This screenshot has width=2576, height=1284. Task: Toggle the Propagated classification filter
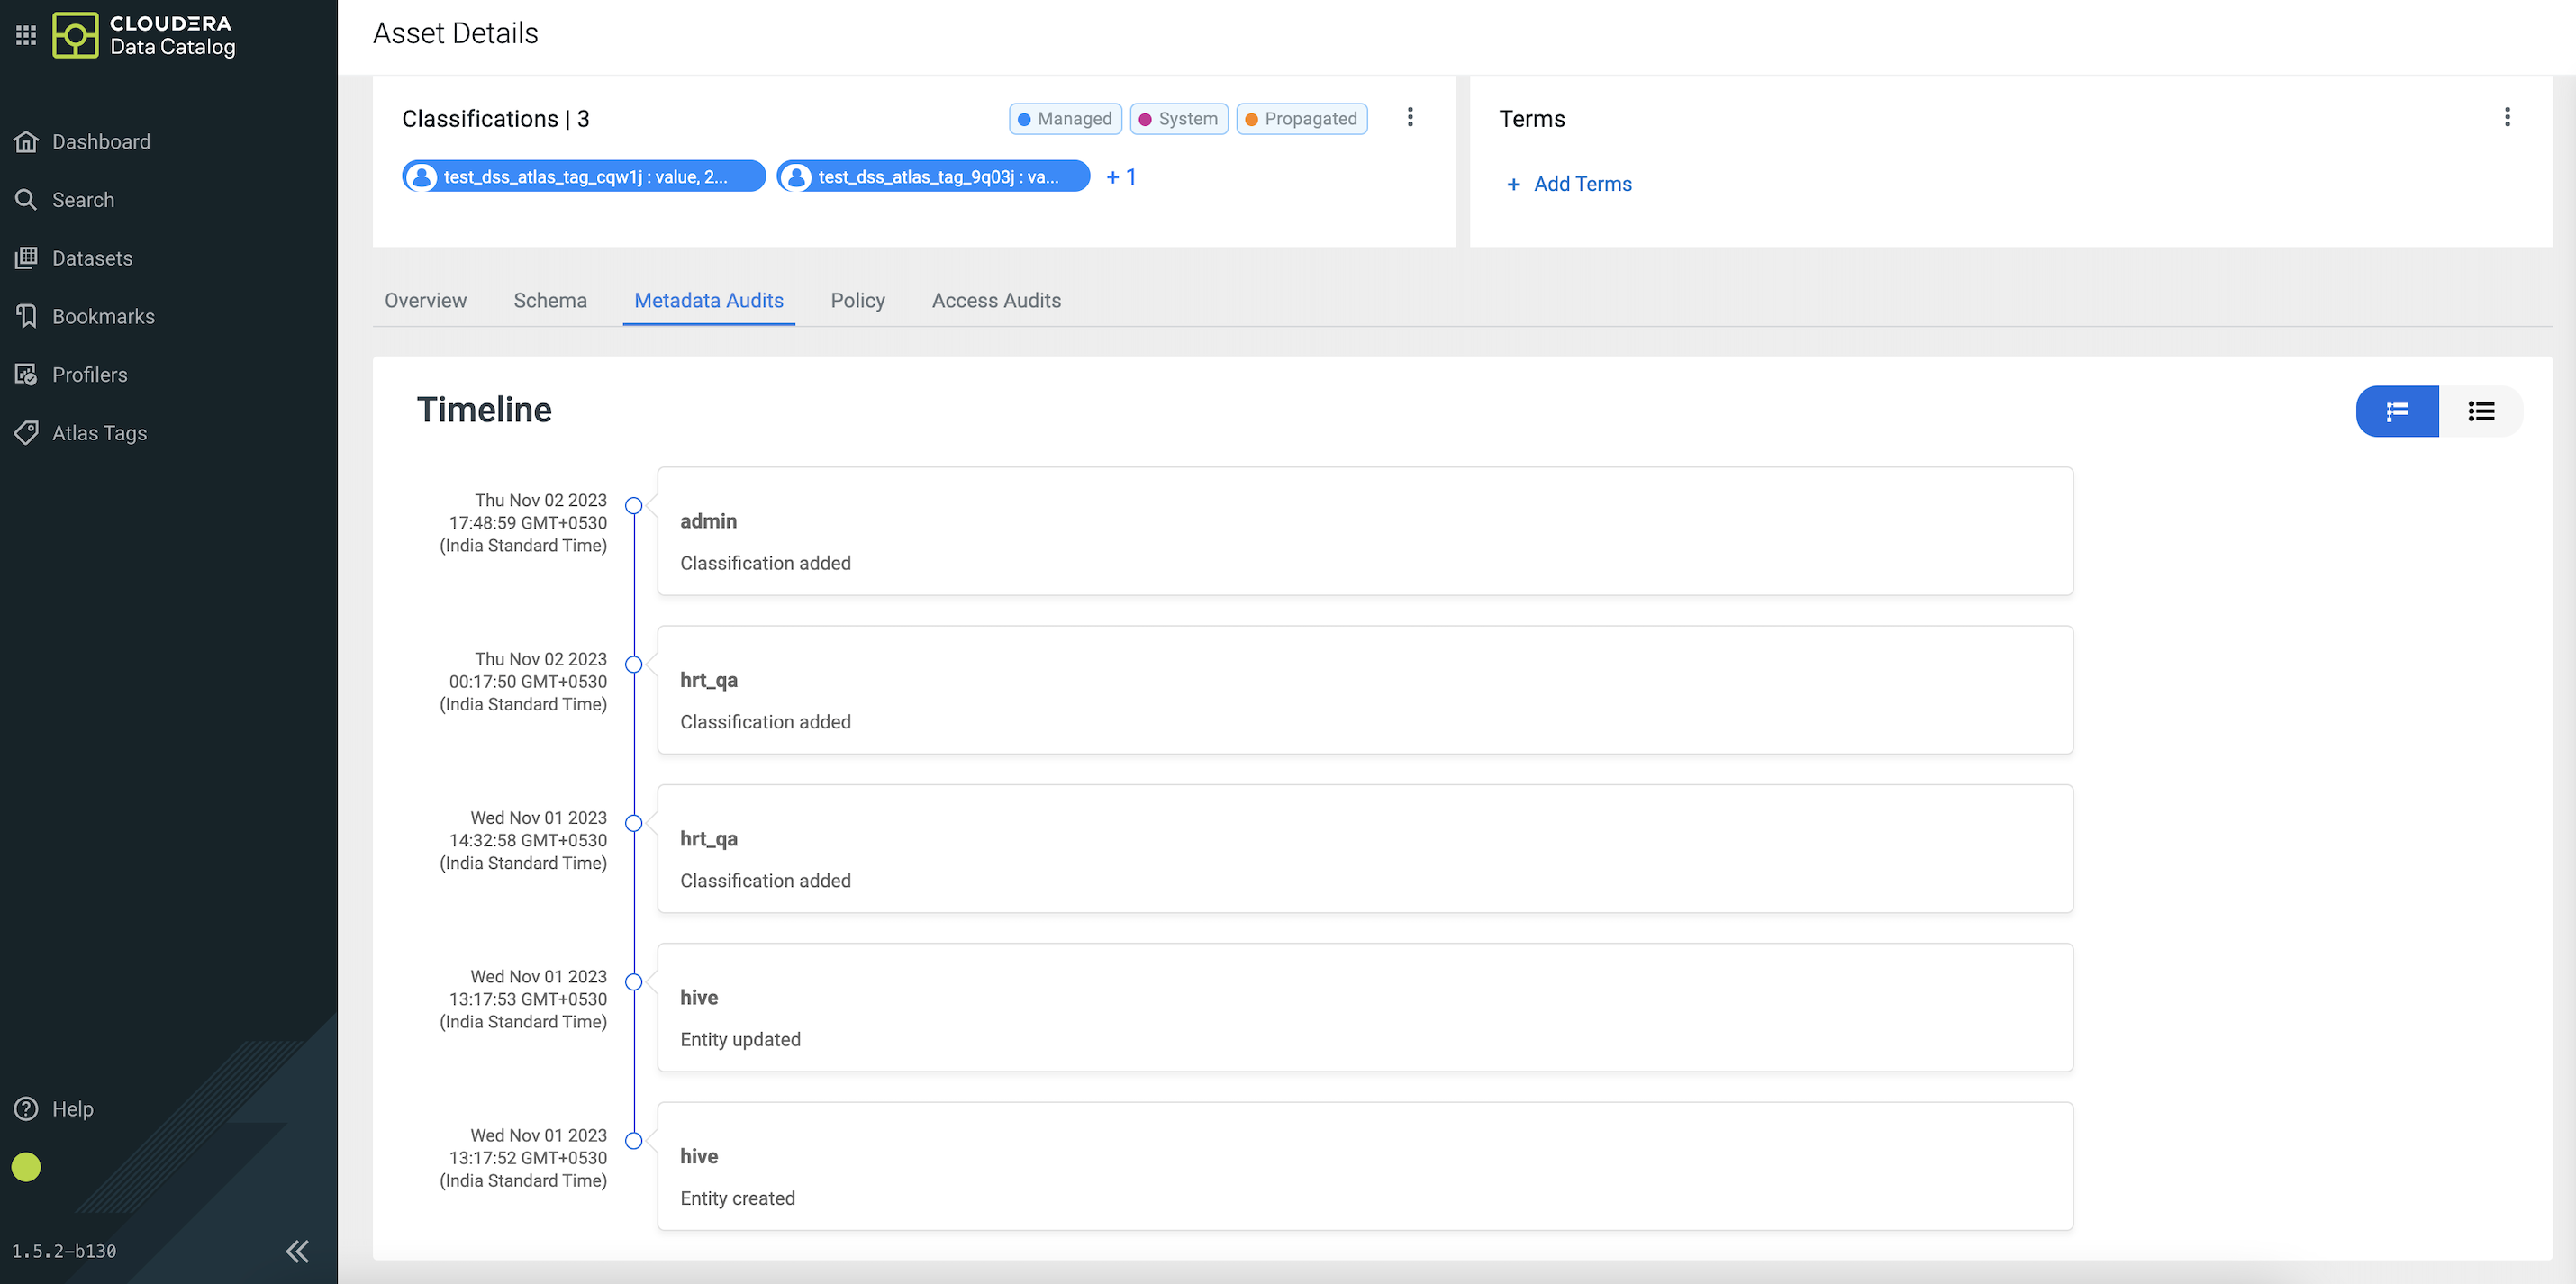[1301, 119]
